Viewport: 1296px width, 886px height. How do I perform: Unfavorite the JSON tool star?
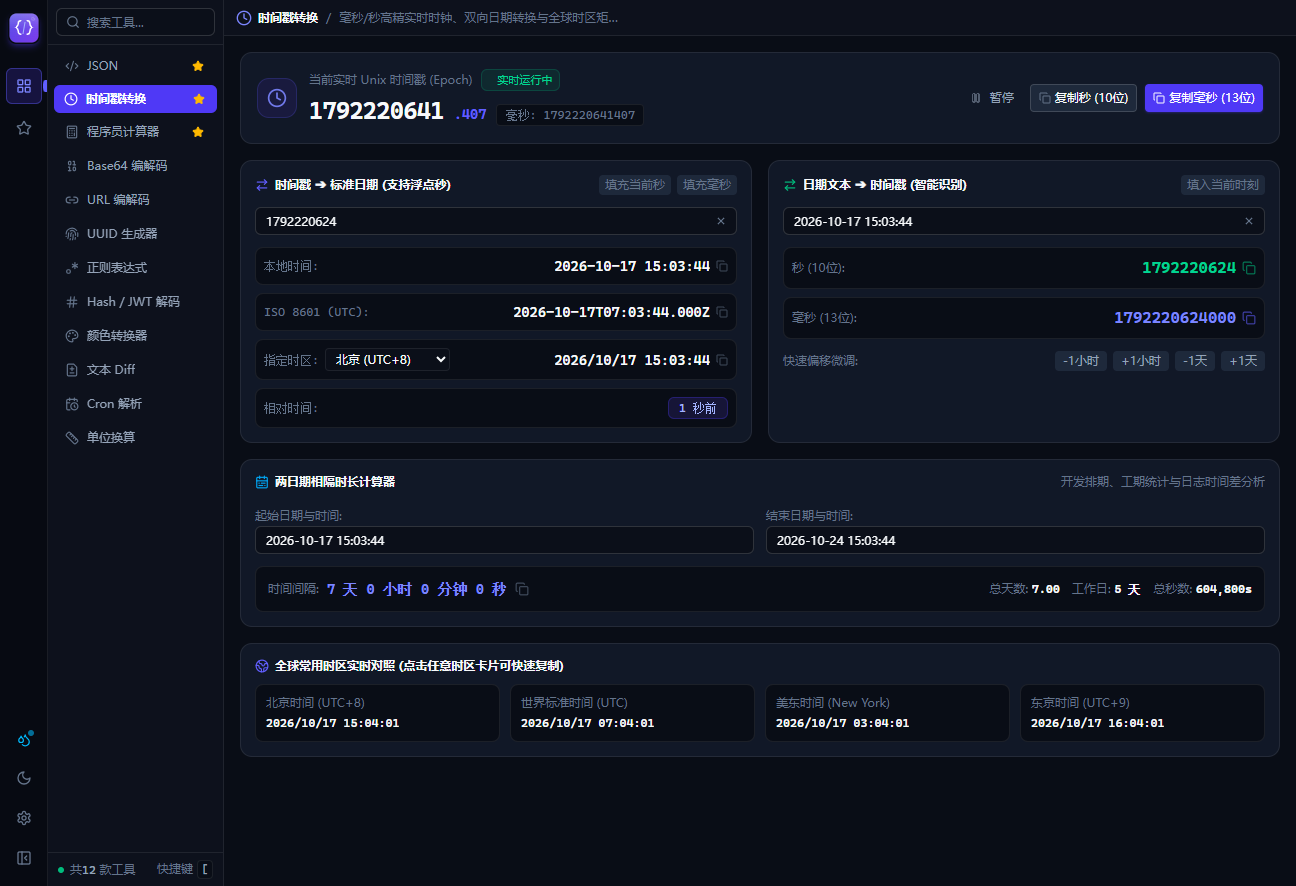[198, 66]
